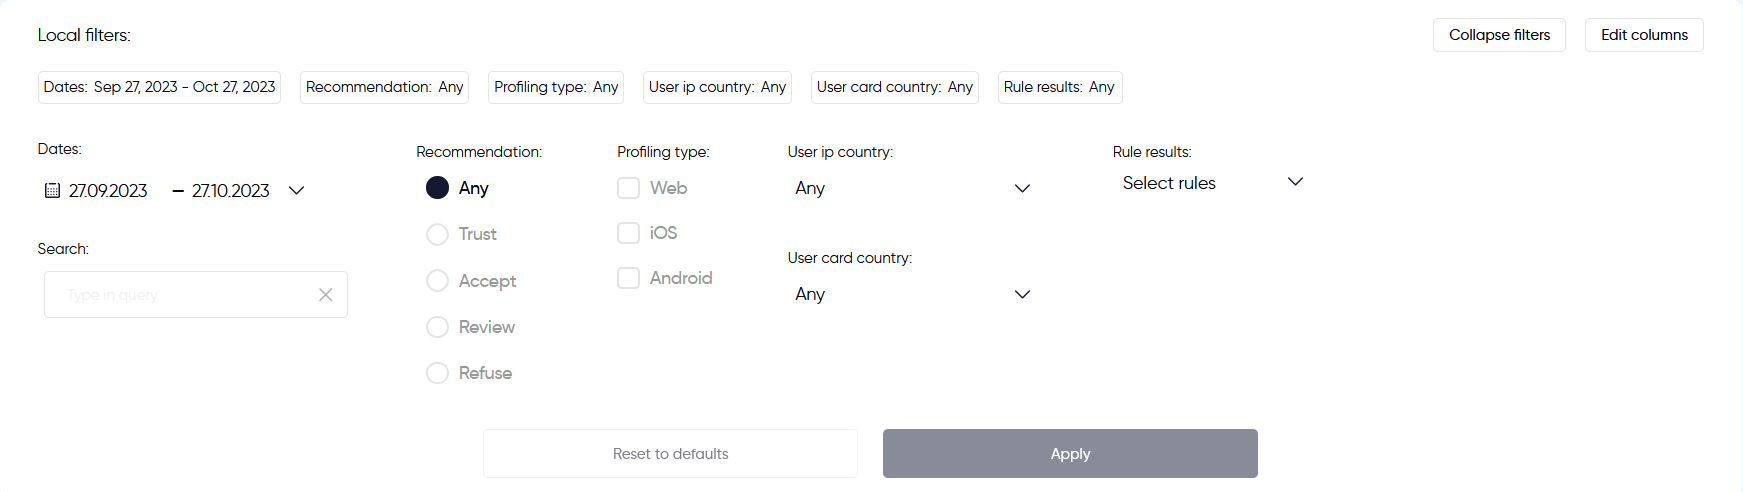
Task: Enable the Web profiling type checkbox
Action: click(628, 188)
